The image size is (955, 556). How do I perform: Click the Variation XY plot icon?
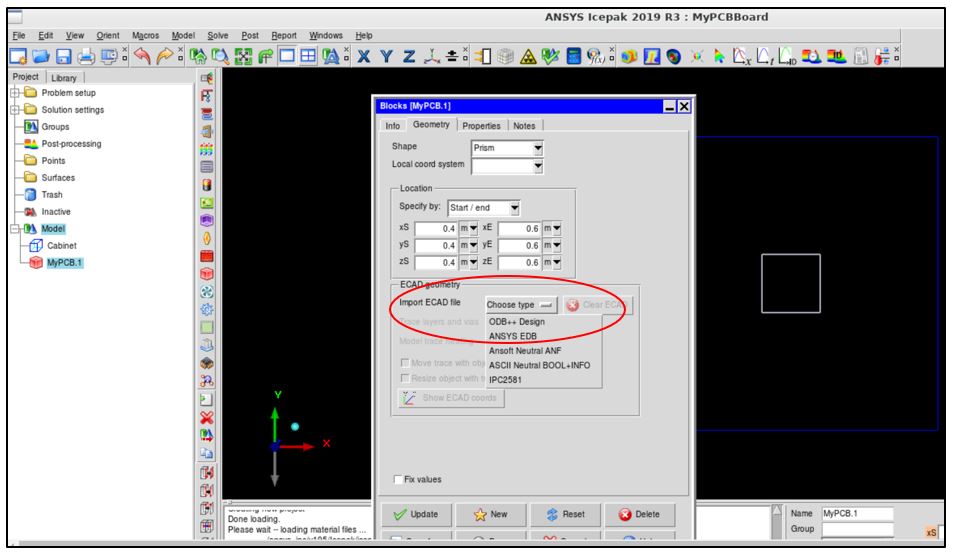pos(742,57)
